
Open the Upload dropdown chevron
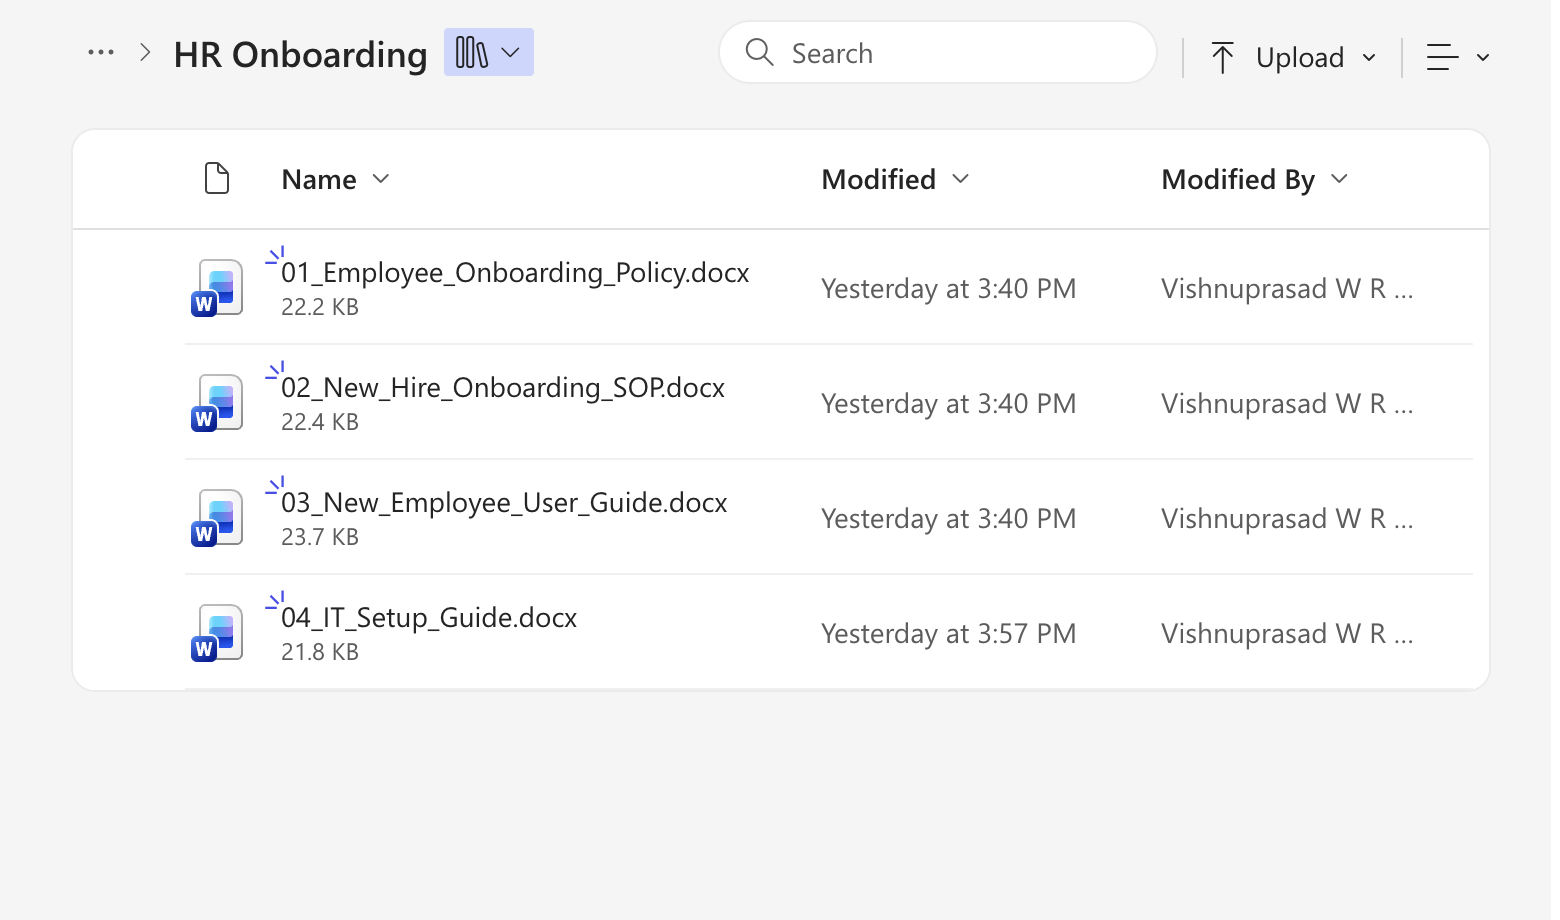[1371, 57]
